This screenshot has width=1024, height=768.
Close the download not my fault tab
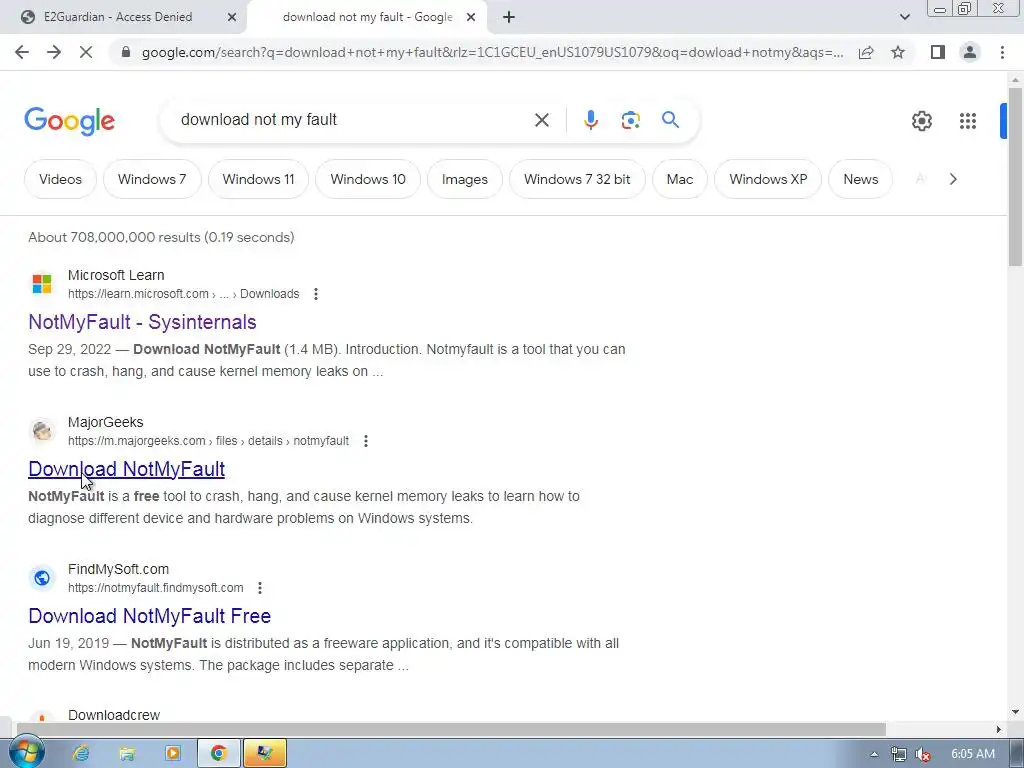[471, 17]
